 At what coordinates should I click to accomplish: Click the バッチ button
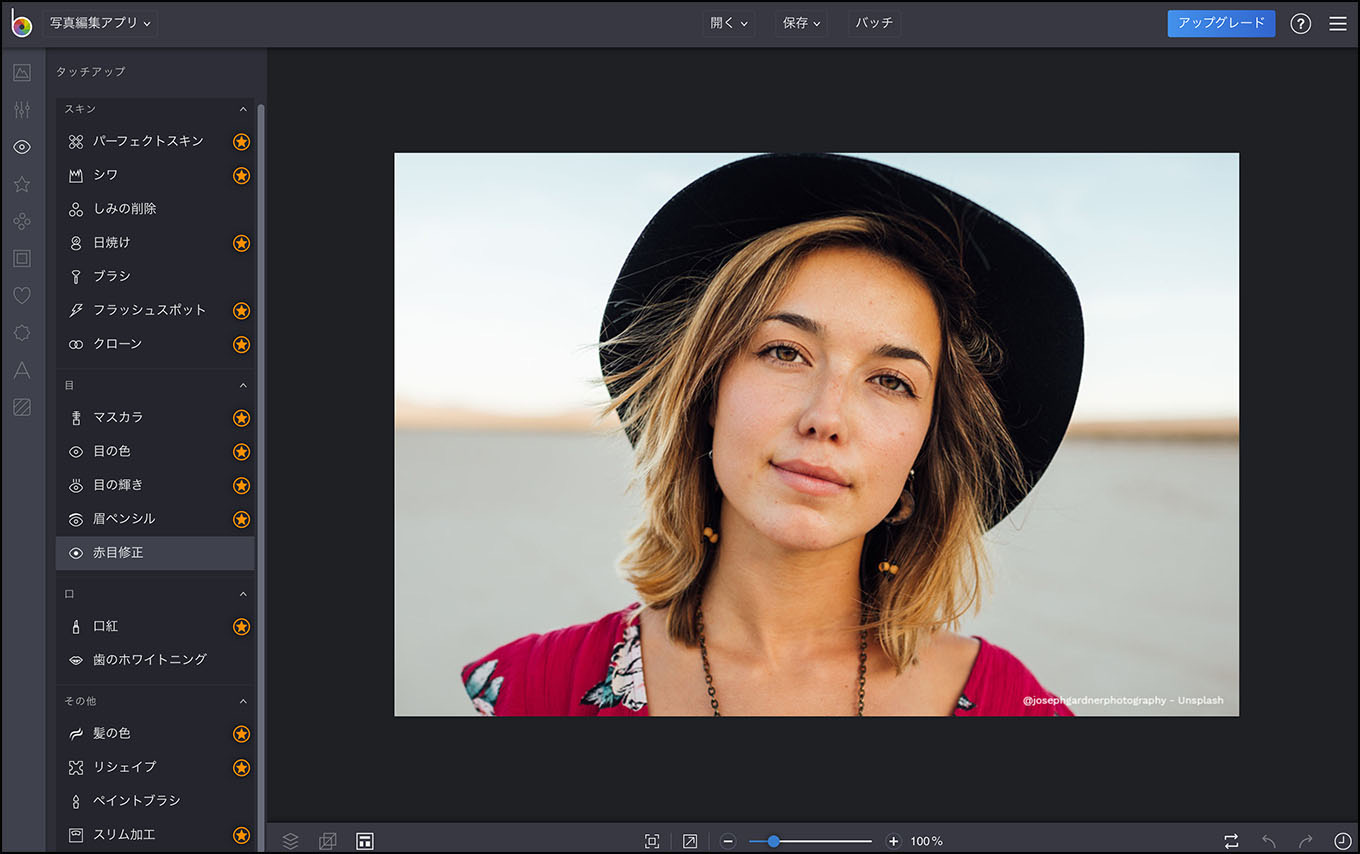[874, 23]
